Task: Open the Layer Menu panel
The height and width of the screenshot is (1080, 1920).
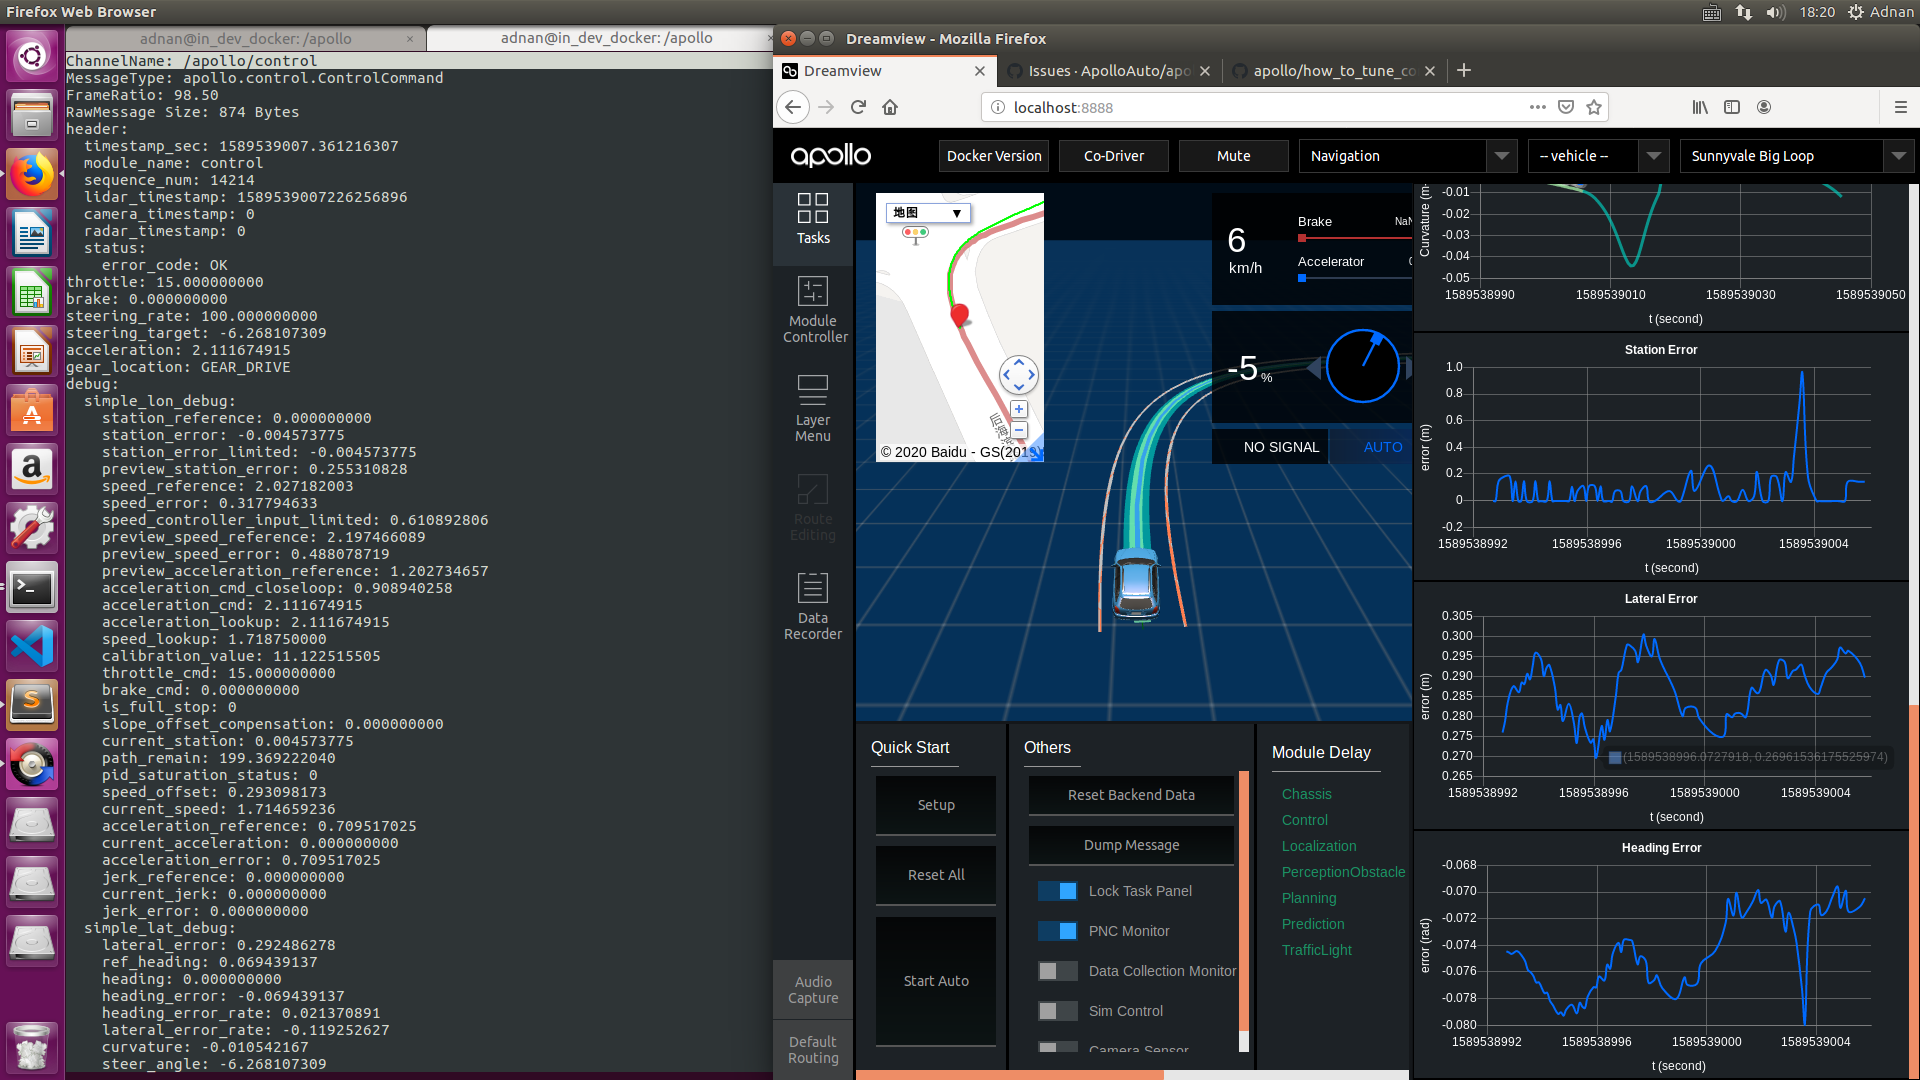Action: click(813, 409)
